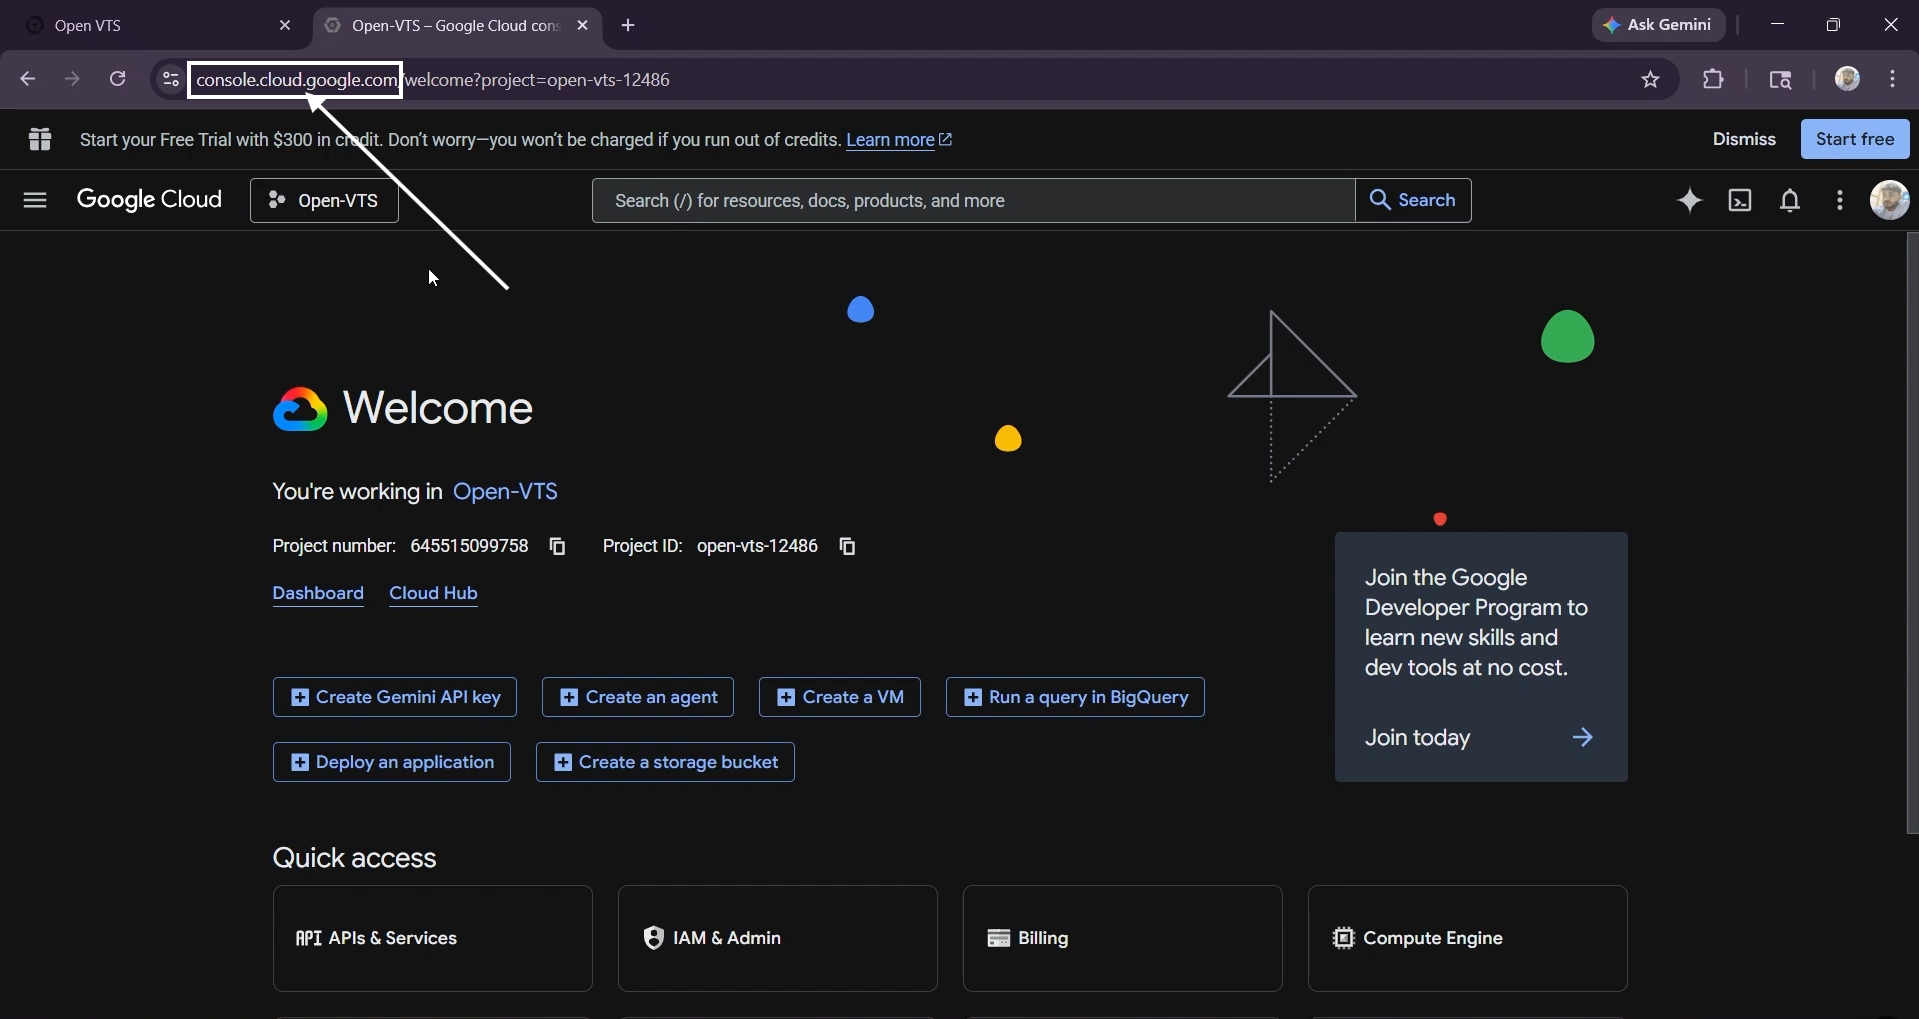Open the Chrome profile avatar in toolbar

point(1847,79)
